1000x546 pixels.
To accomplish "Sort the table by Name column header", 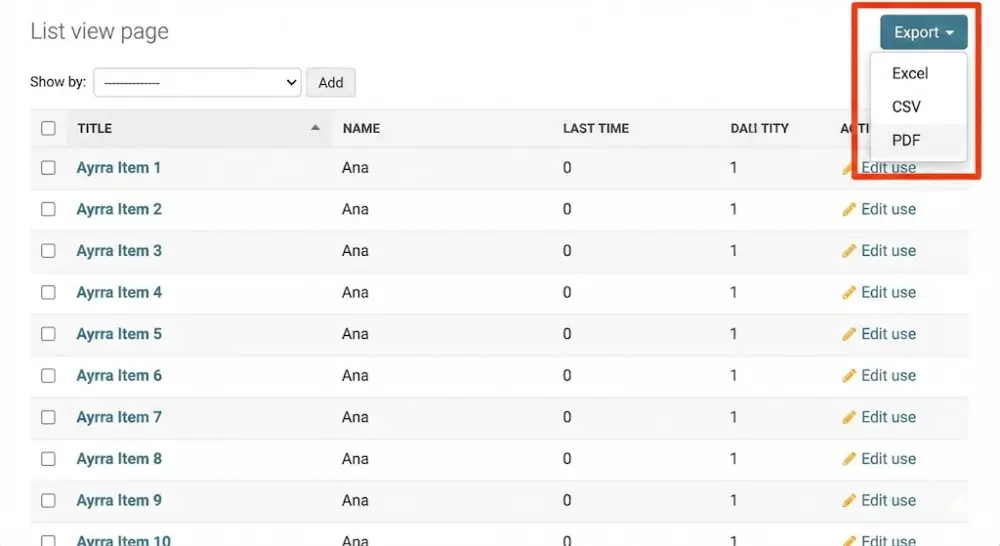I will pyautogui.click(x=361, y=128).
